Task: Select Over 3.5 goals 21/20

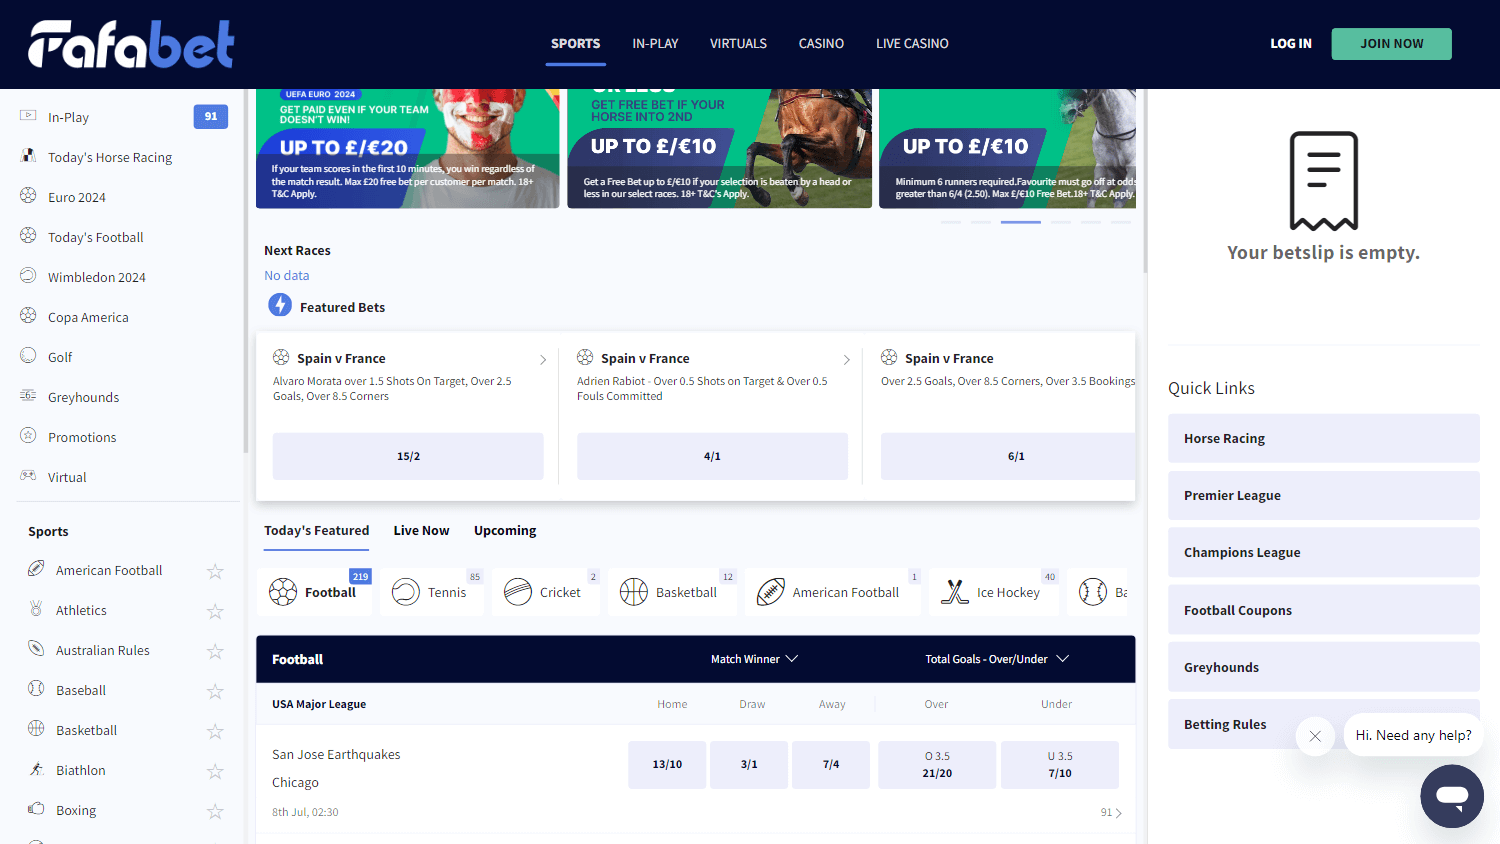Action: [937, 765]
